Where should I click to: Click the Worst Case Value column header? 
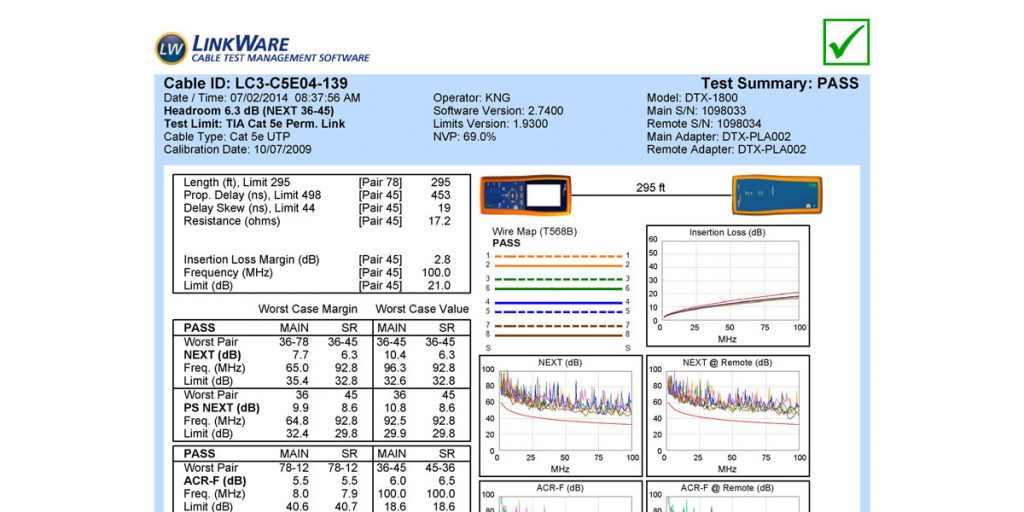(422, 309)
